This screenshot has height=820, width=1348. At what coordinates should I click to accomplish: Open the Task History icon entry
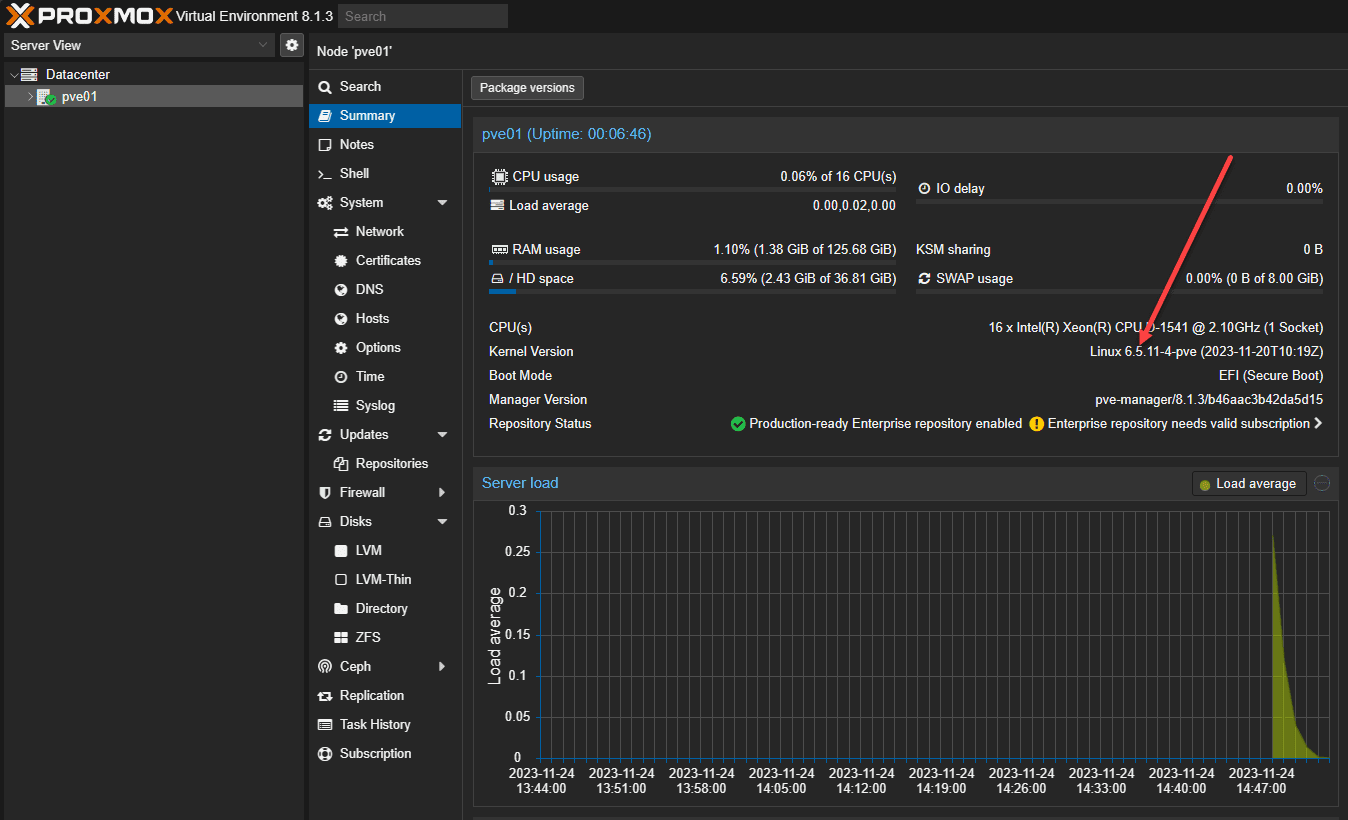tap(324, 725)
